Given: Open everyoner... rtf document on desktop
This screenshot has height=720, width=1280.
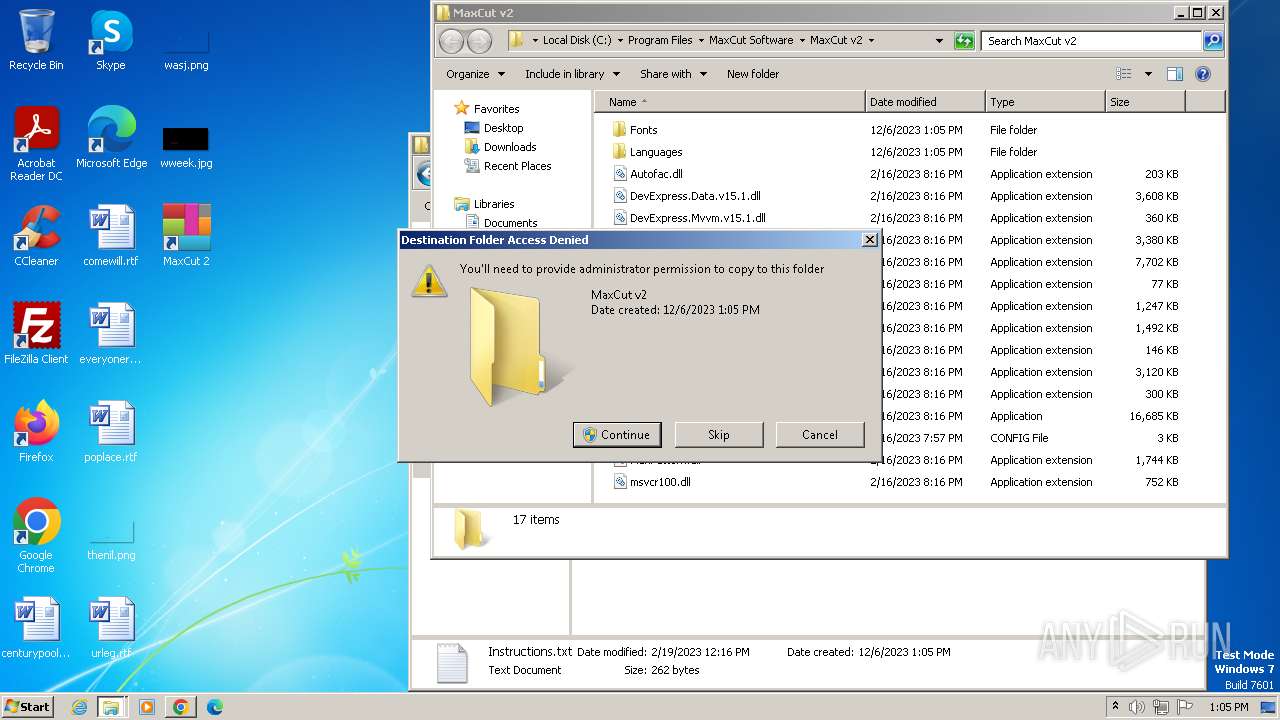Looking at the screenshot, I should click(111, 334).
